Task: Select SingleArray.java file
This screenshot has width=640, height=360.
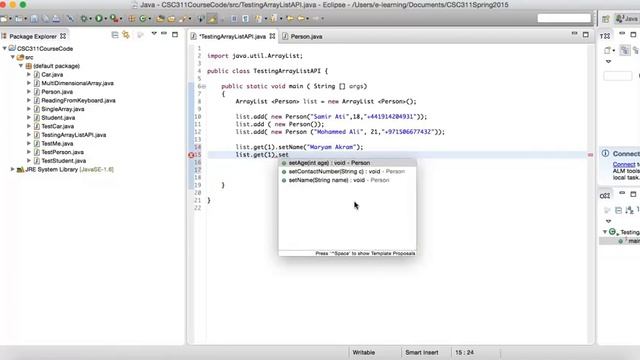Action: [x=63, y=109]
